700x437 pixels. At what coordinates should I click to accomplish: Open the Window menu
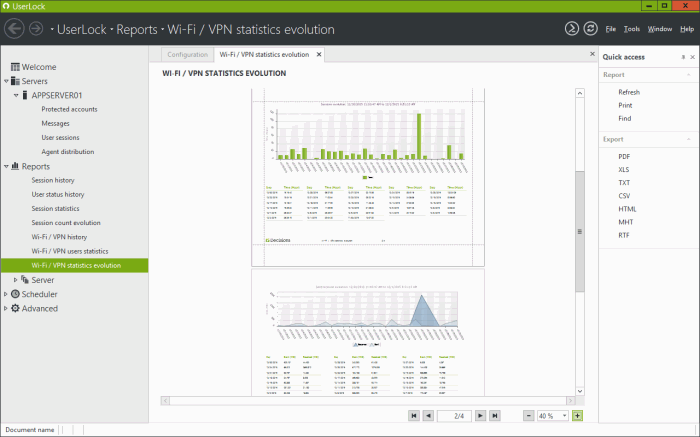(x=660, y=29)
